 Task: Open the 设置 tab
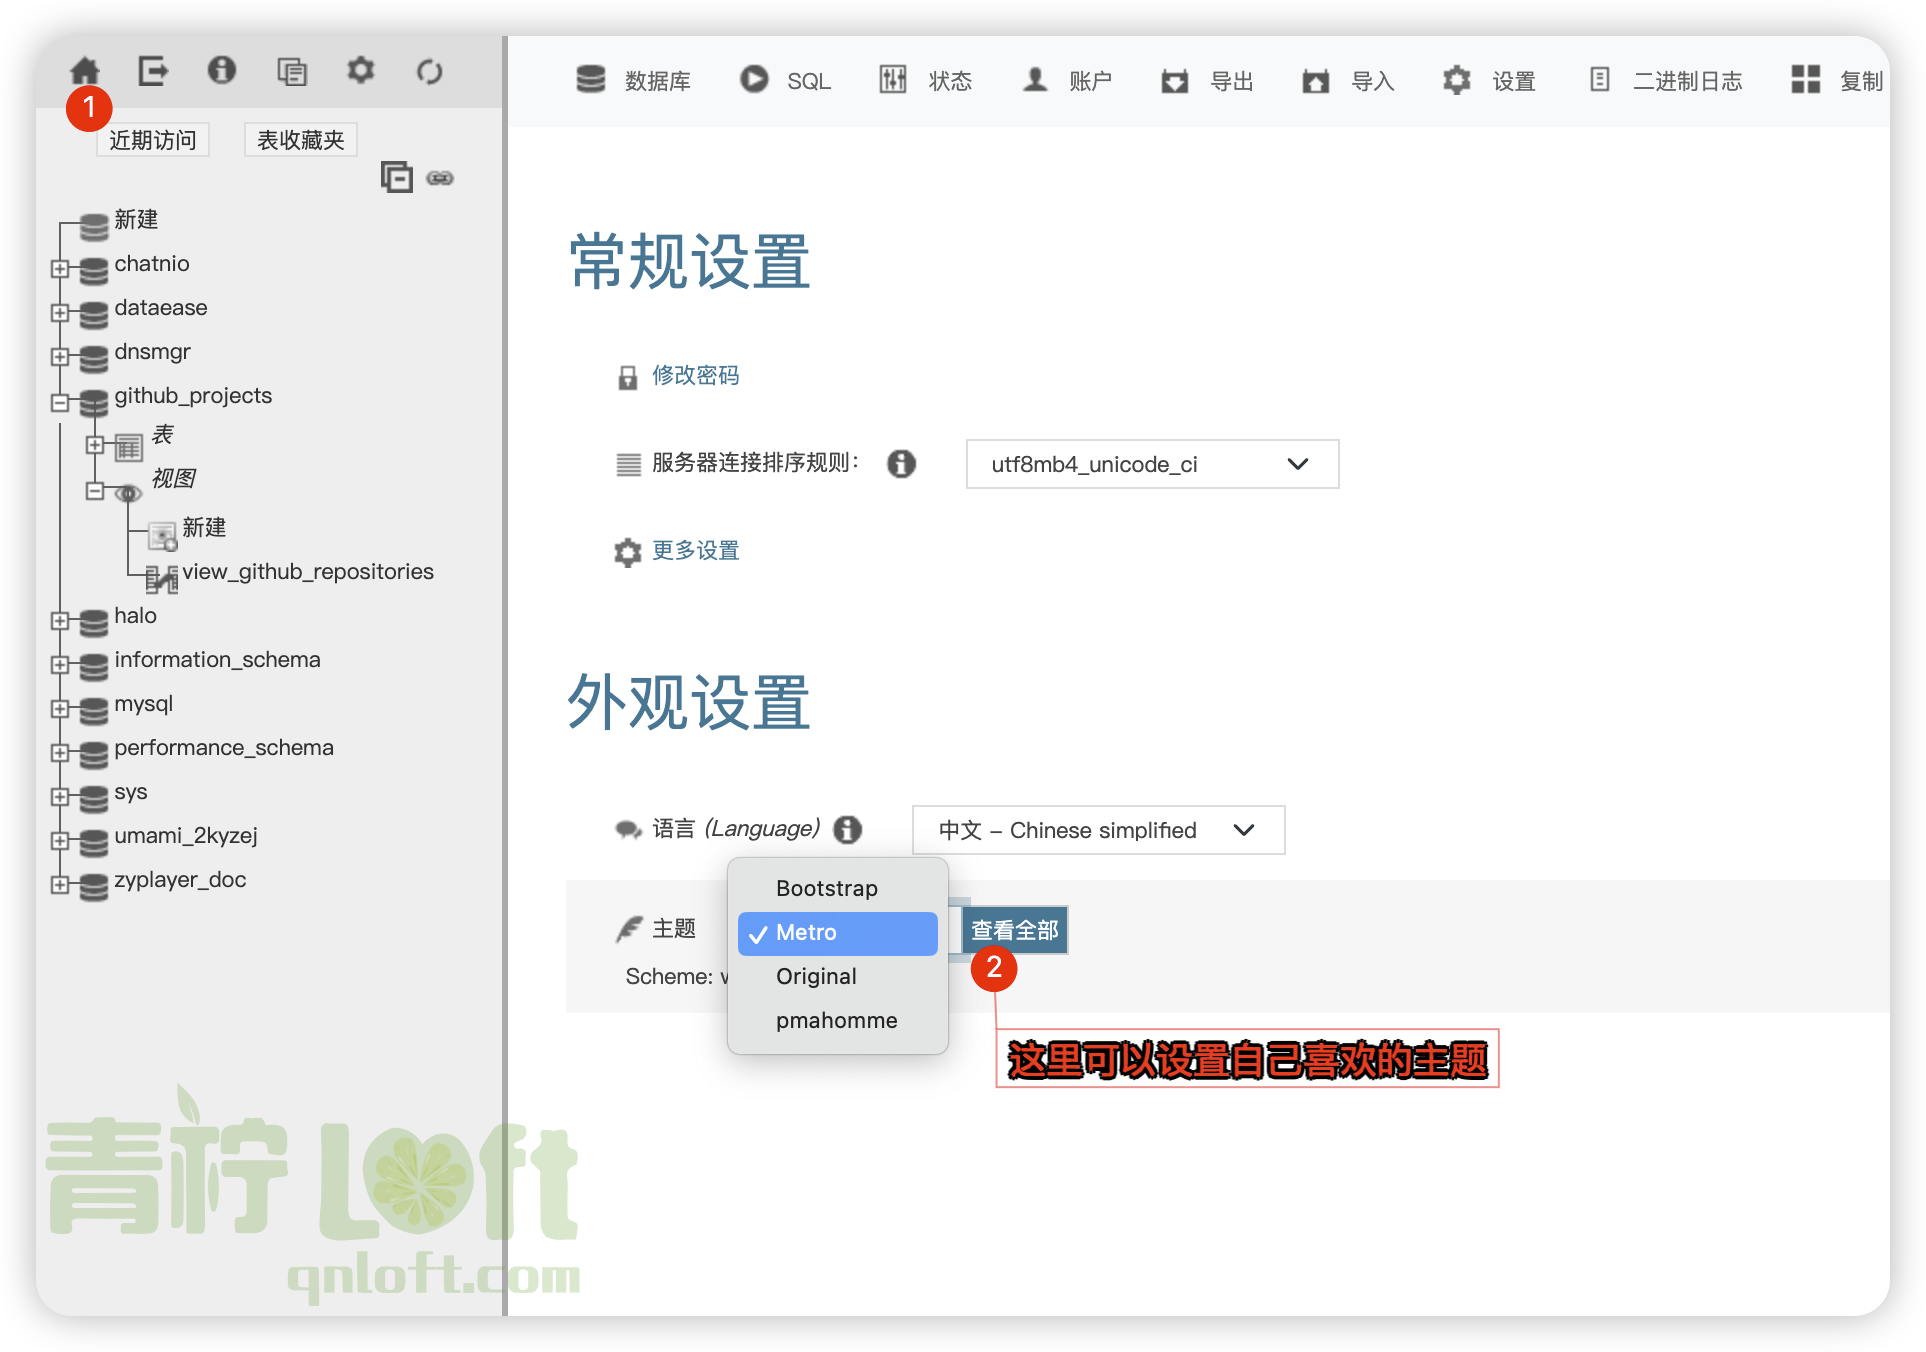[x=1489, y=80]
